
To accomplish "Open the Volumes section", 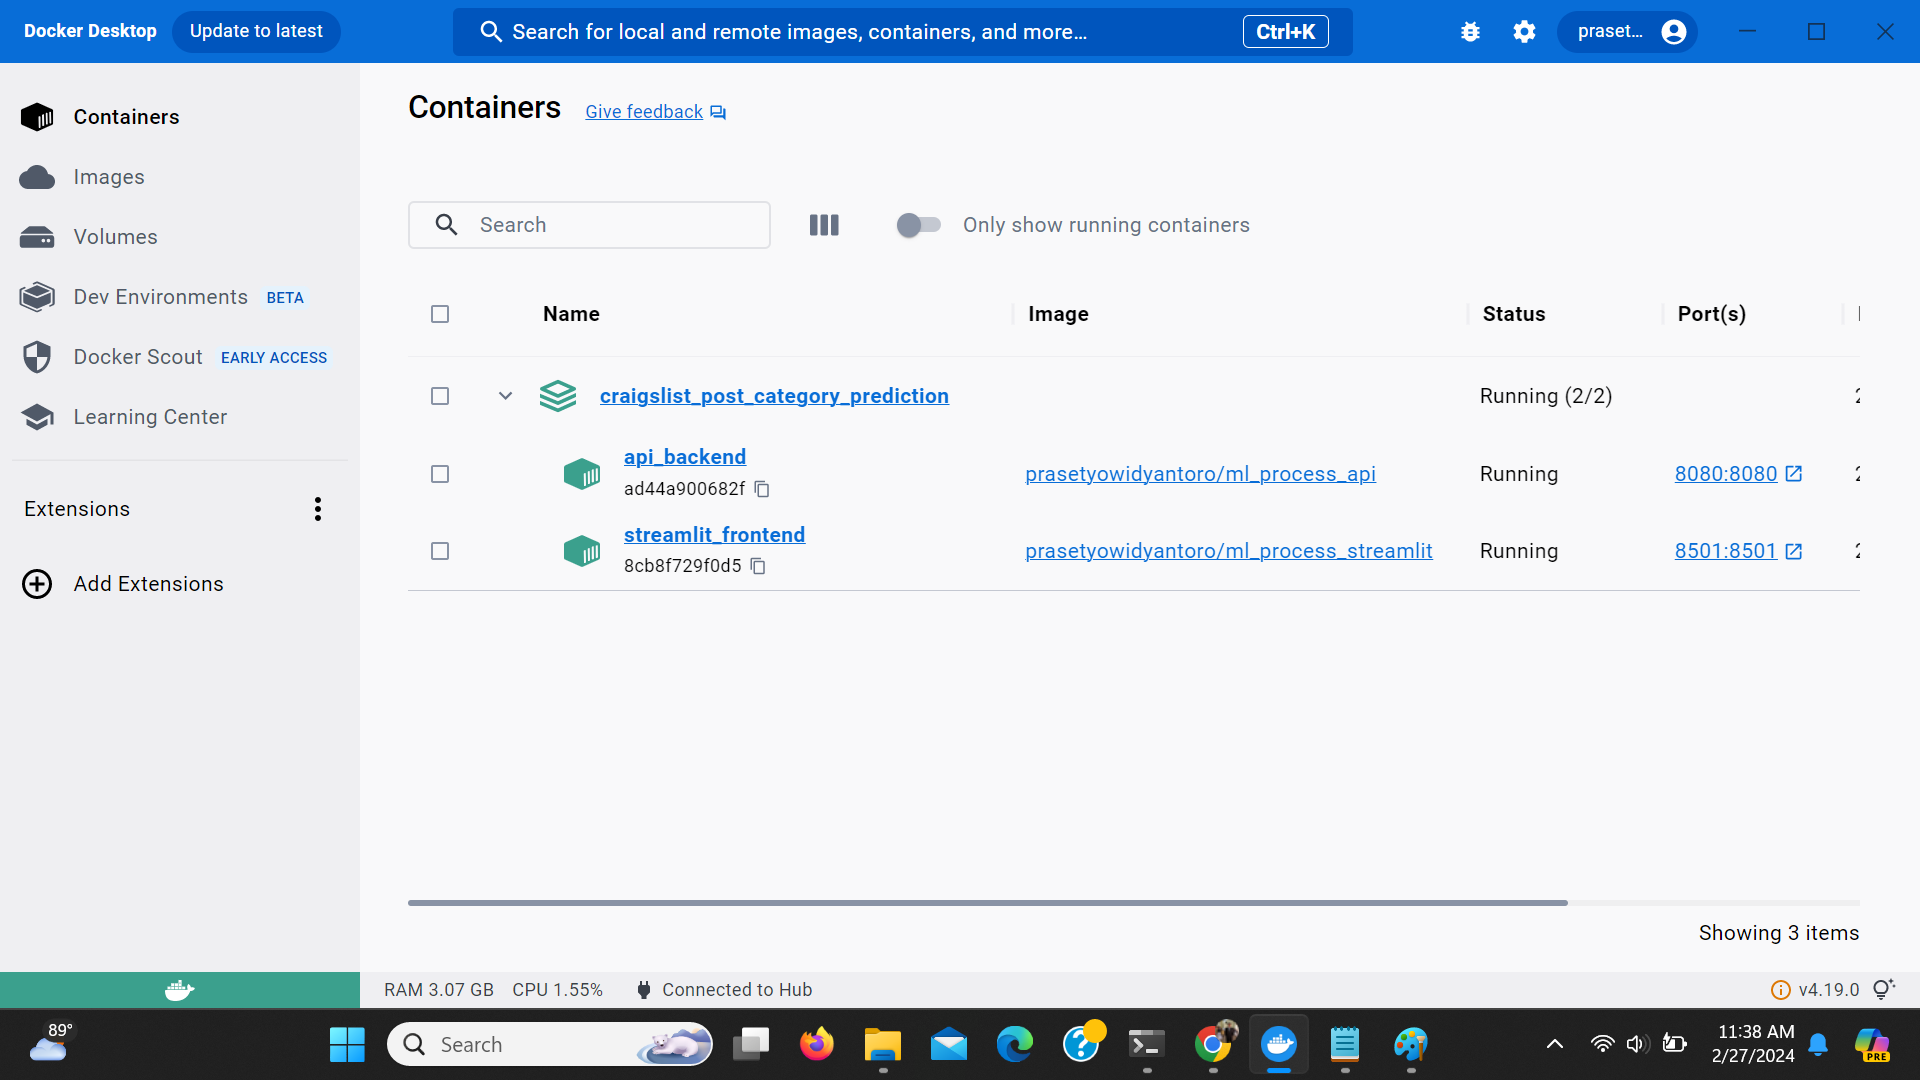I will tap(114, 237).
